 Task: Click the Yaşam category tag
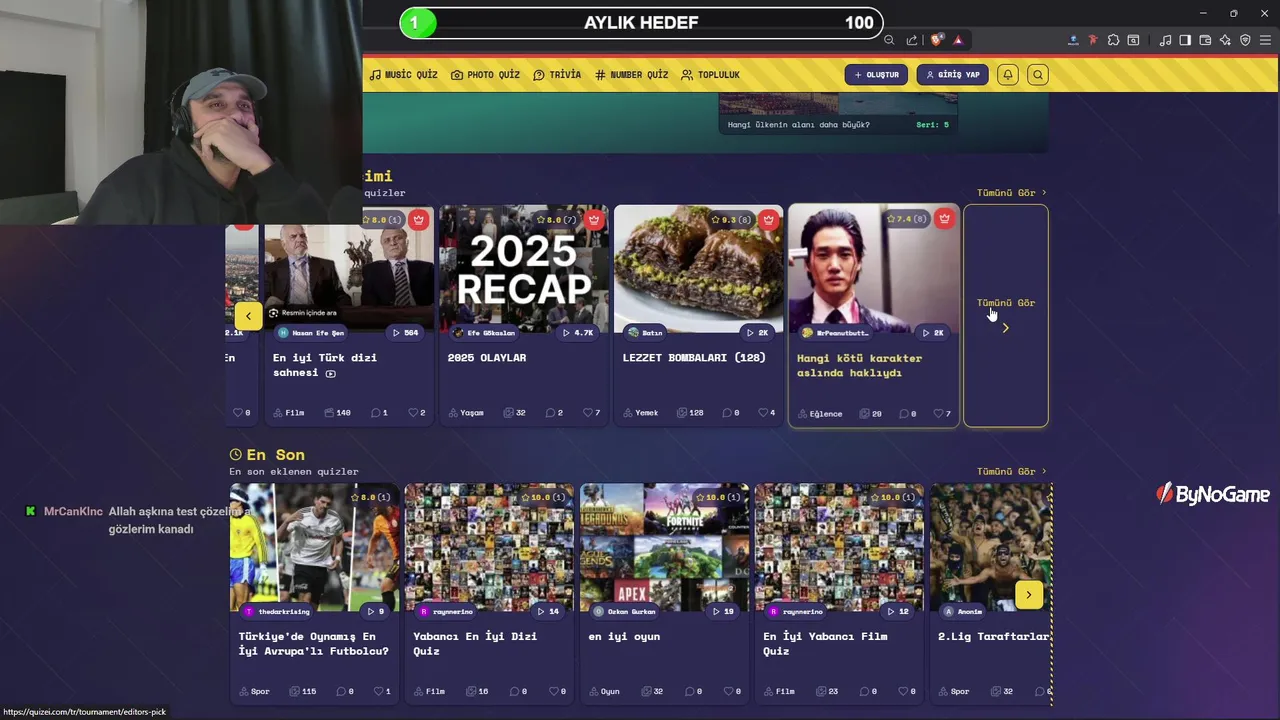tap(466, 413)
